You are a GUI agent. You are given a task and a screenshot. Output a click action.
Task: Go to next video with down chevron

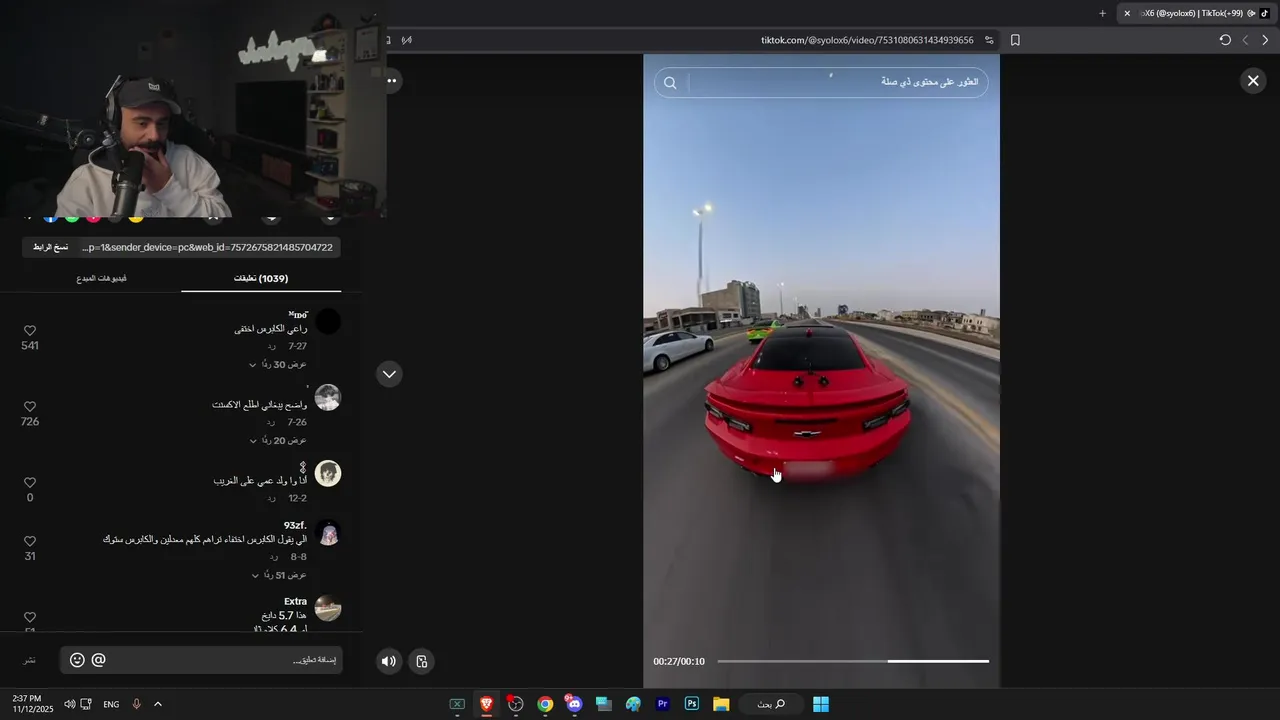point(389,374)
